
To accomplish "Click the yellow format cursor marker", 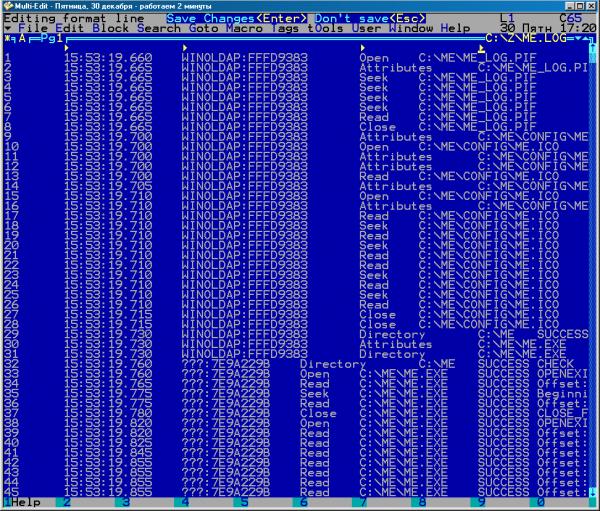I will coord(481,49).
